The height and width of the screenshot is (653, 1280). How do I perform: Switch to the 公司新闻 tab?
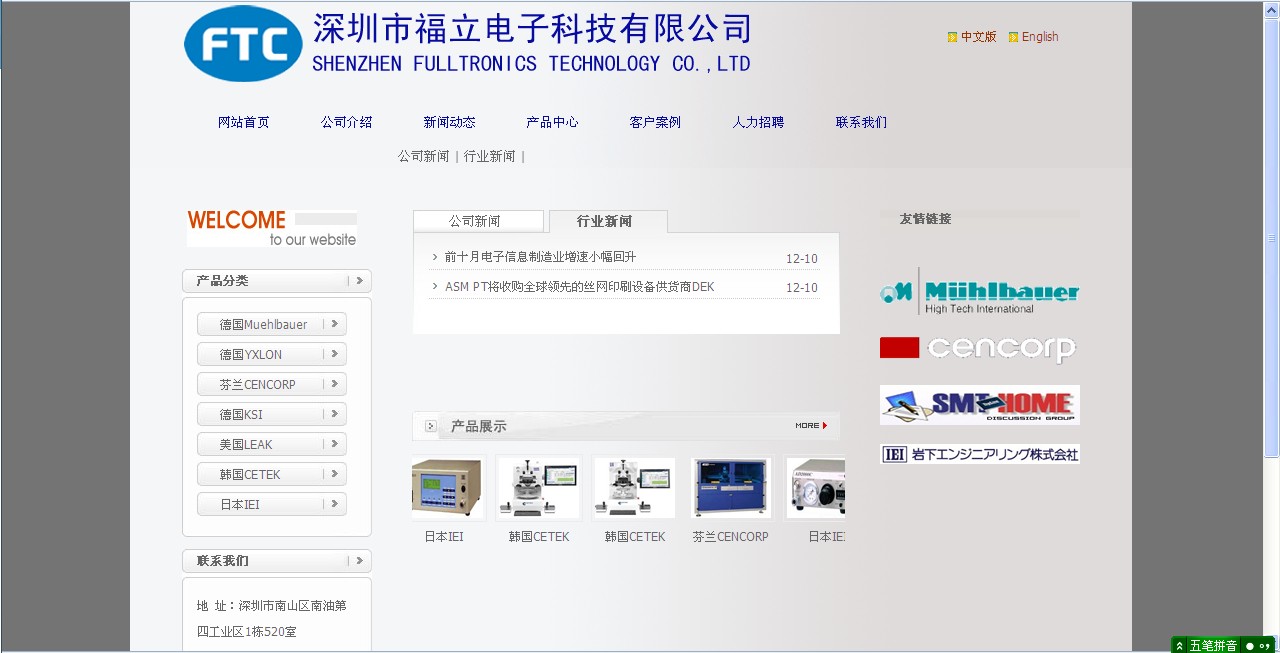point(475,221)
